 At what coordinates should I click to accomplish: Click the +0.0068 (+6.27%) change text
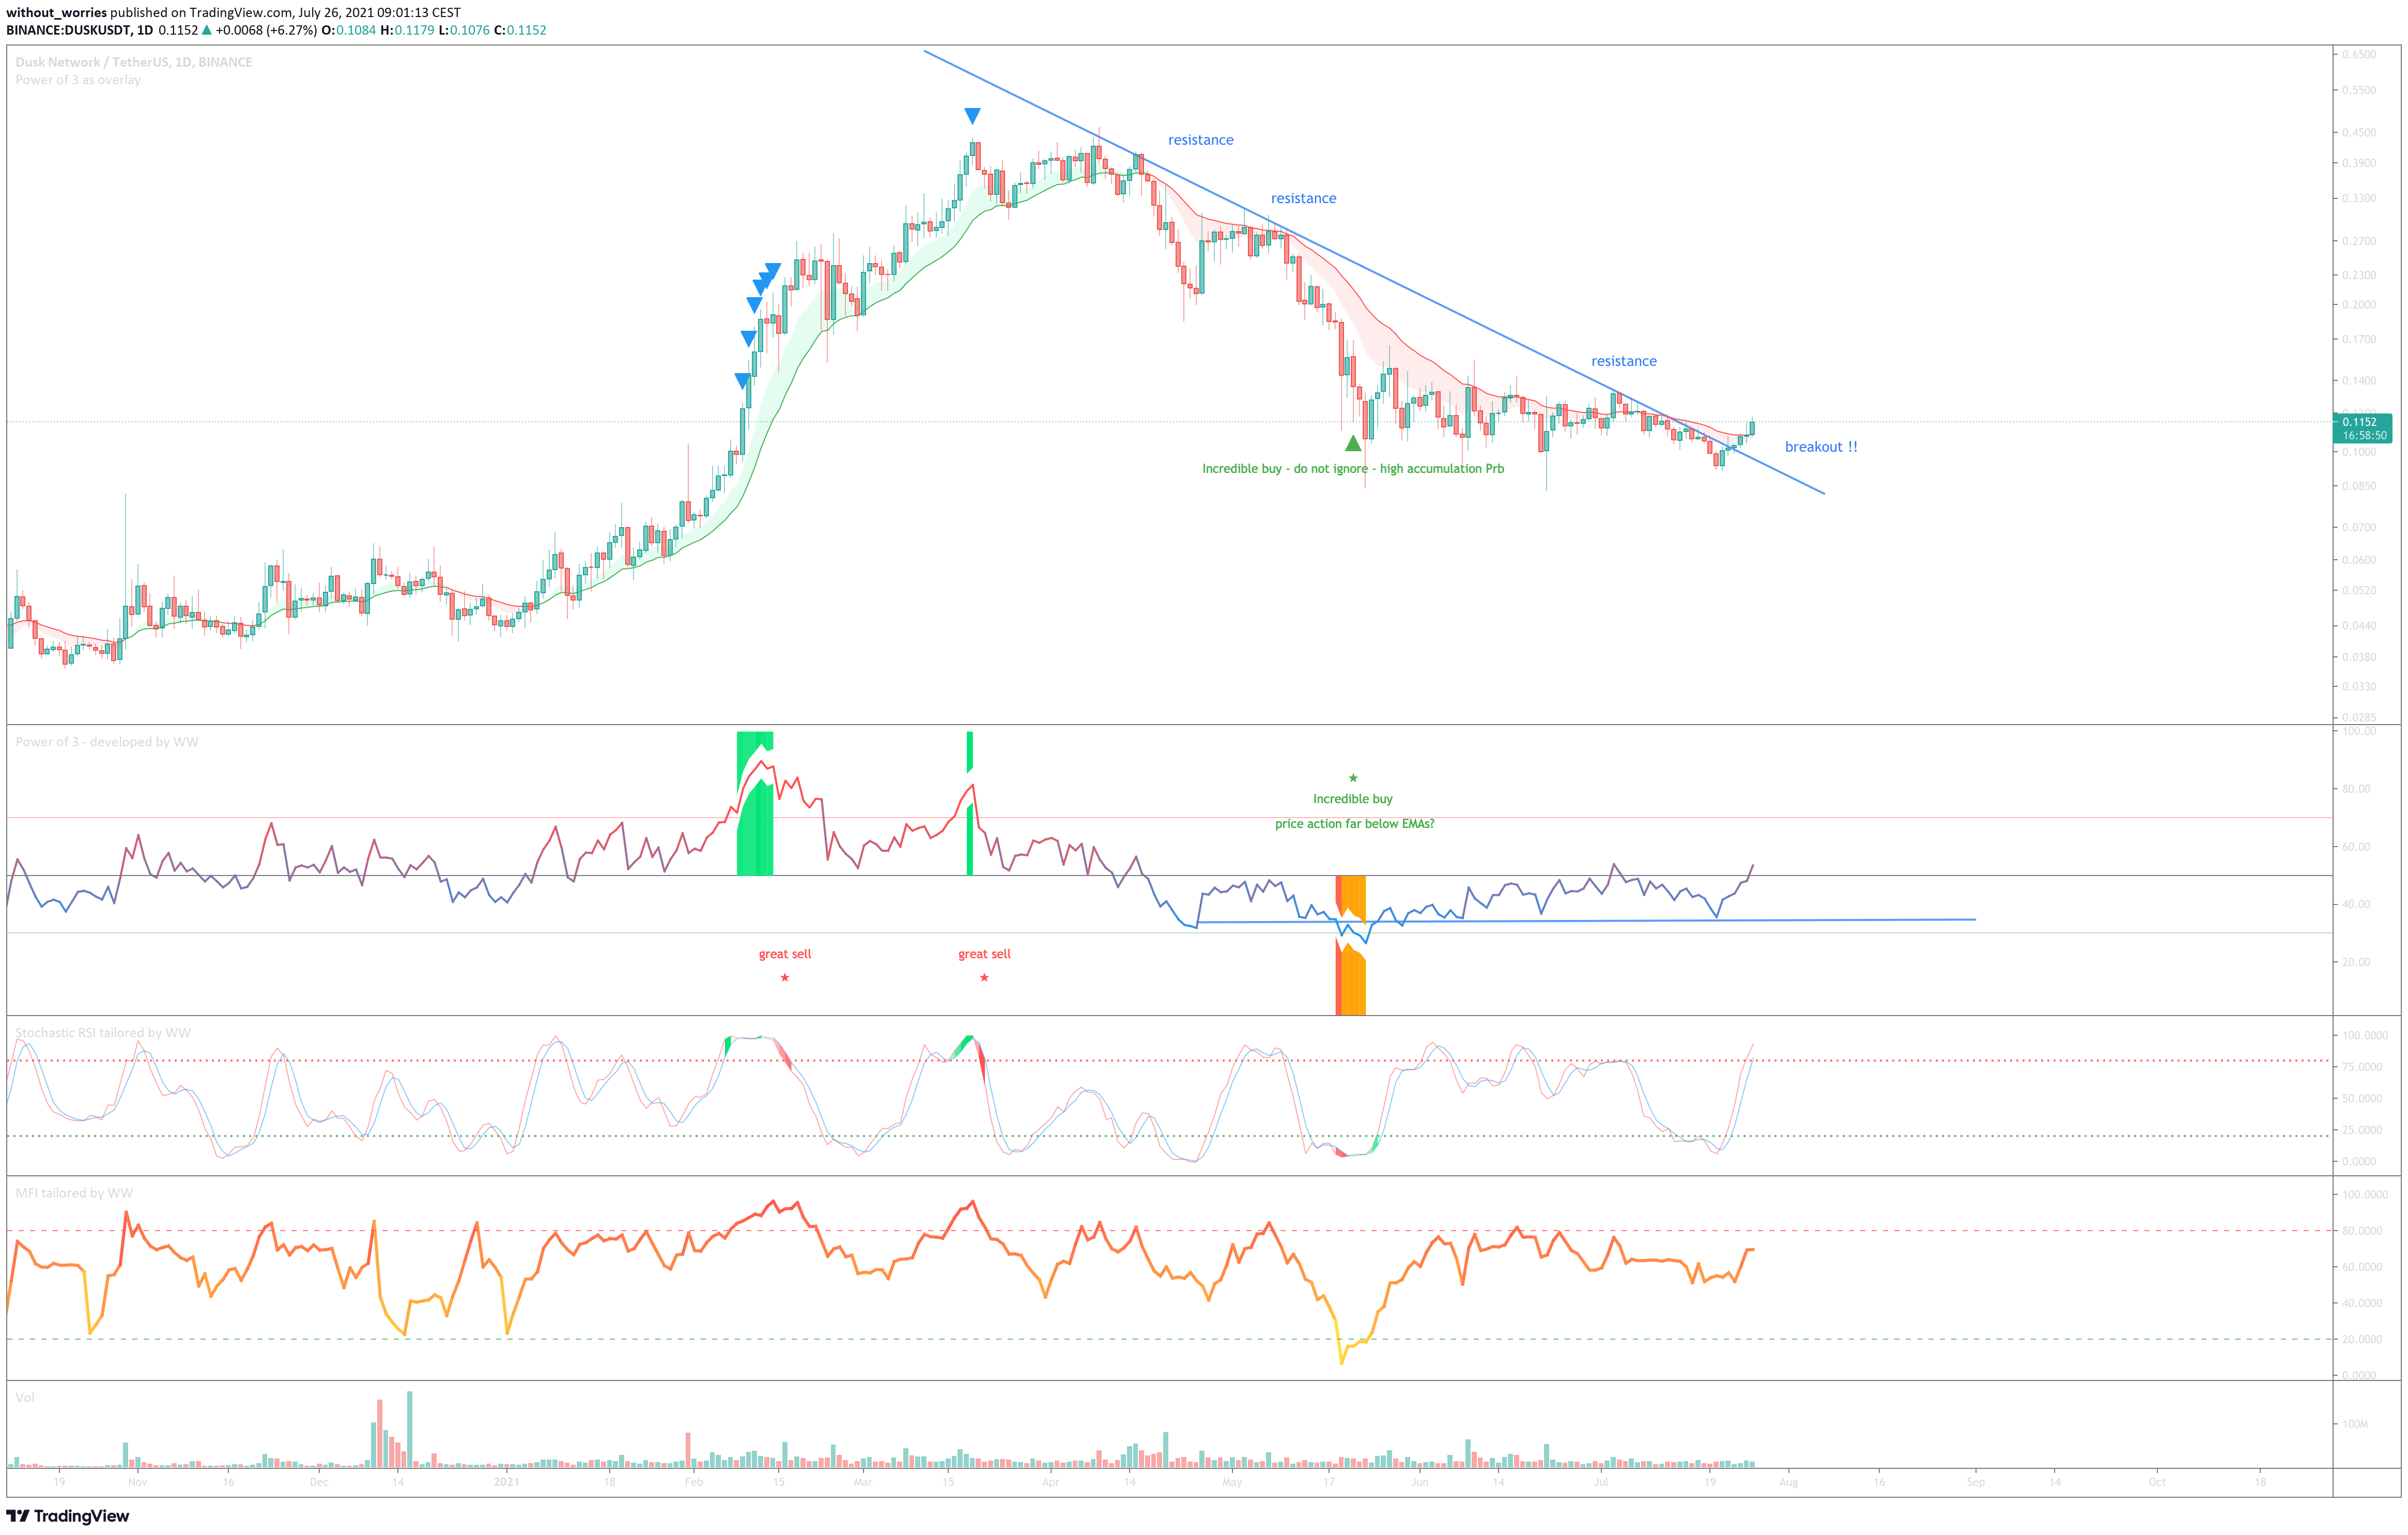(267, 30)
